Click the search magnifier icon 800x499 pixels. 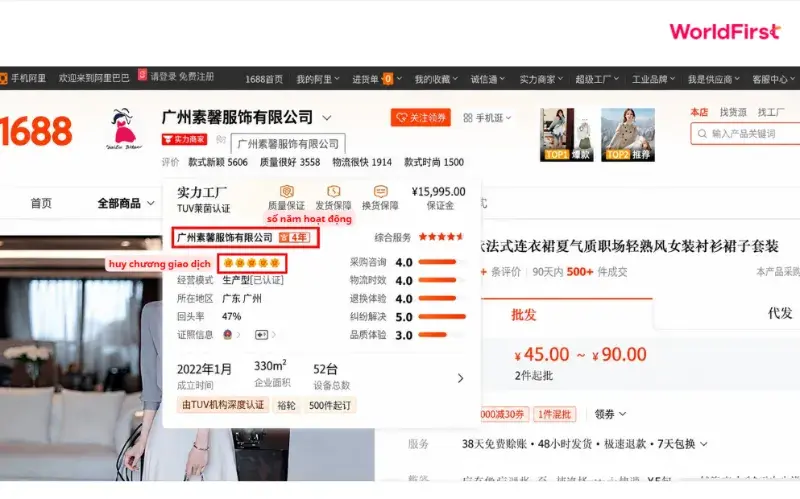pos(702,134)
